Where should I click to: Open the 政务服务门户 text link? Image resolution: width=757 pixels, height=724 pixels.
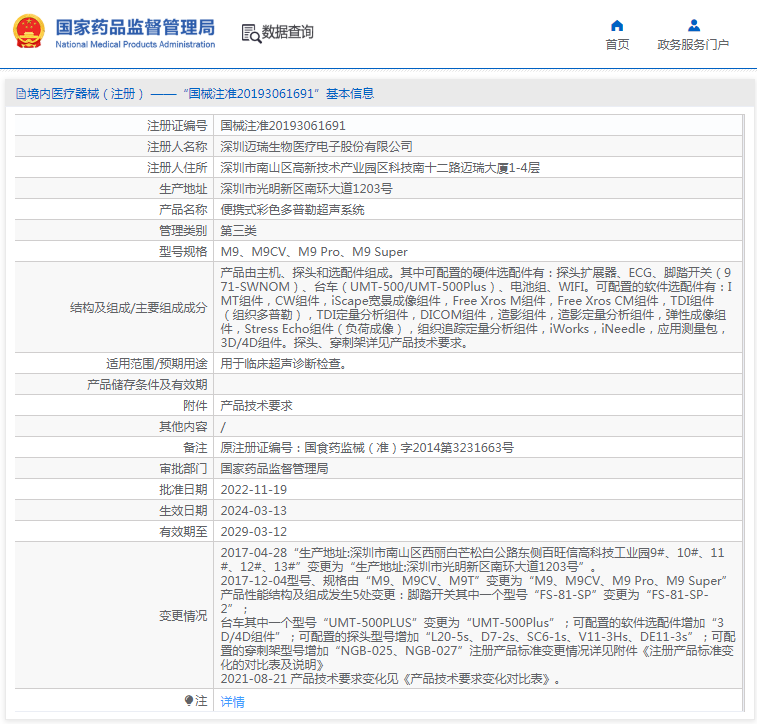tap(693, 44)
